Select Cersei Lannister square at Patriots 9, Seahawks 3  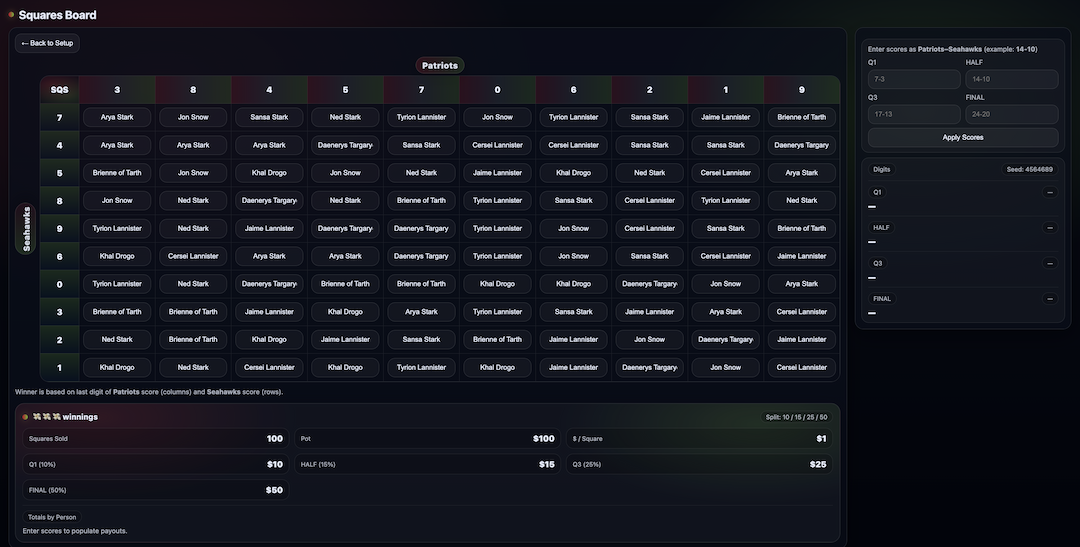802,311
